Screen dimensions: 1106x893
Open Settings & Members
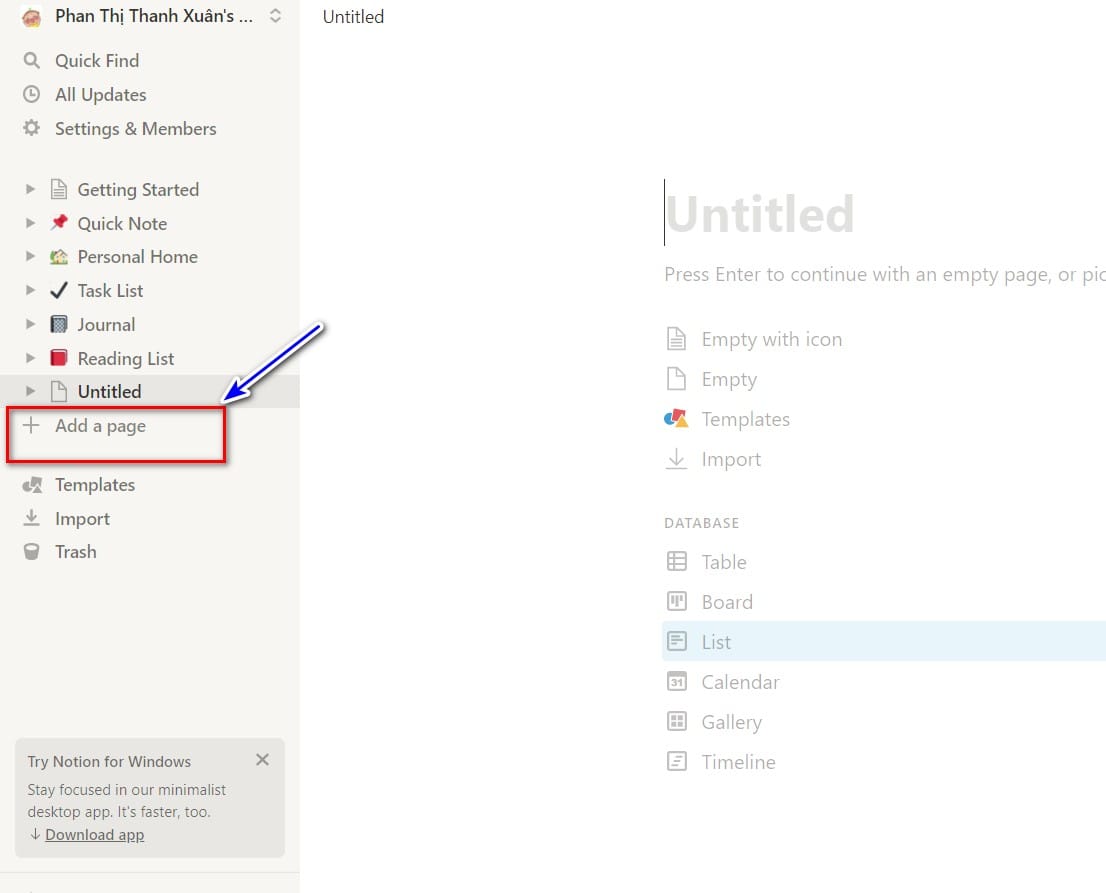135,128
